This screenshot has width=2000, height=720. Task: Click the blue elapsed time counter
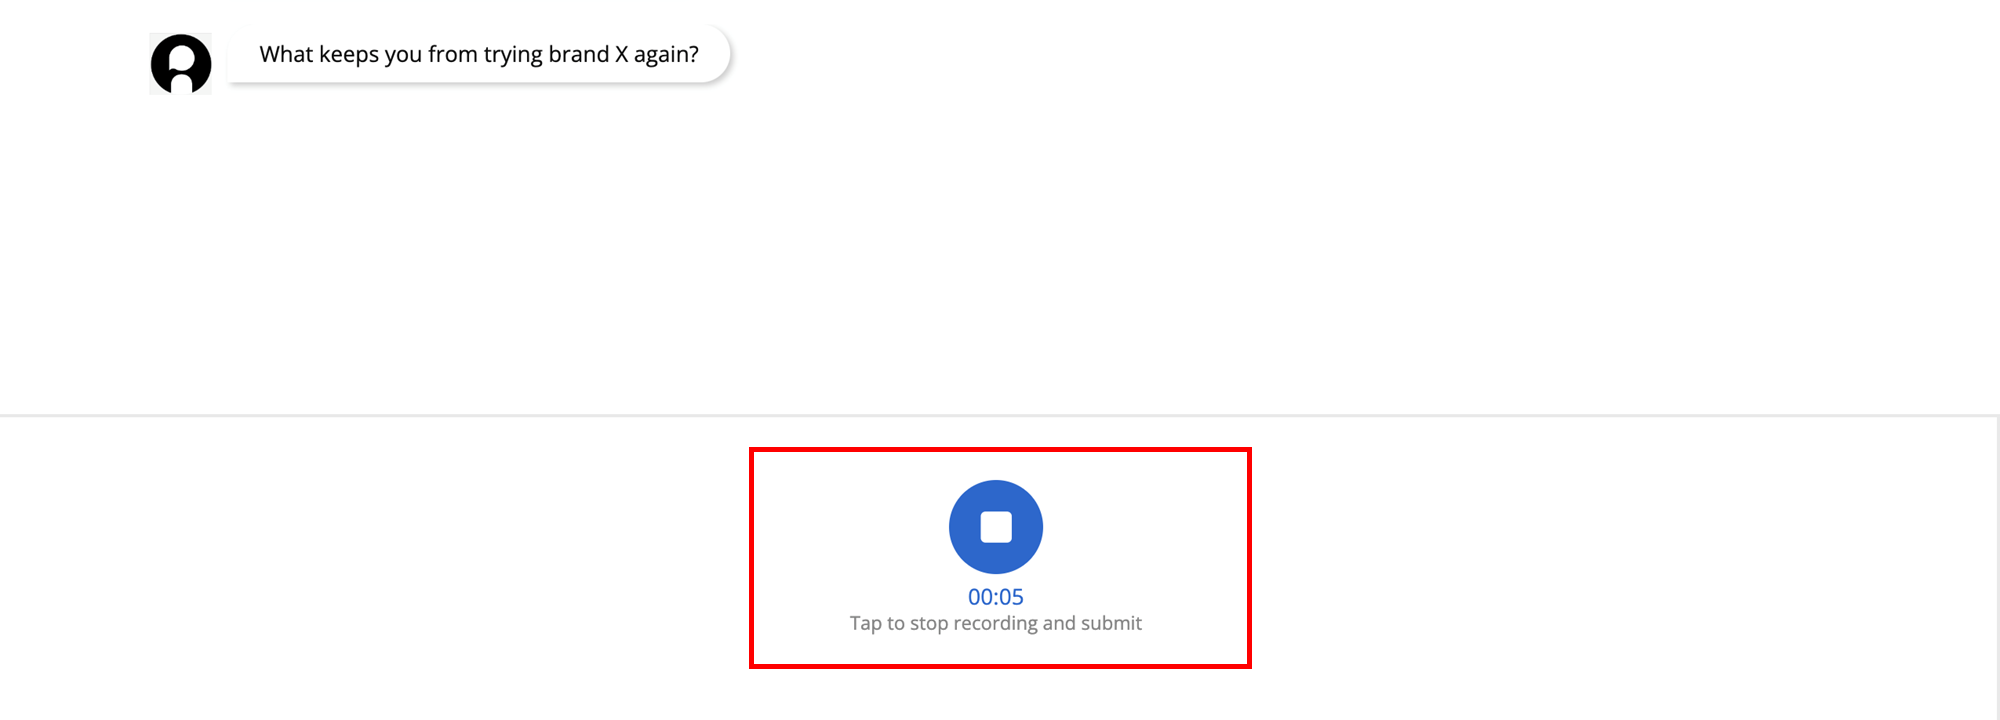995,597
